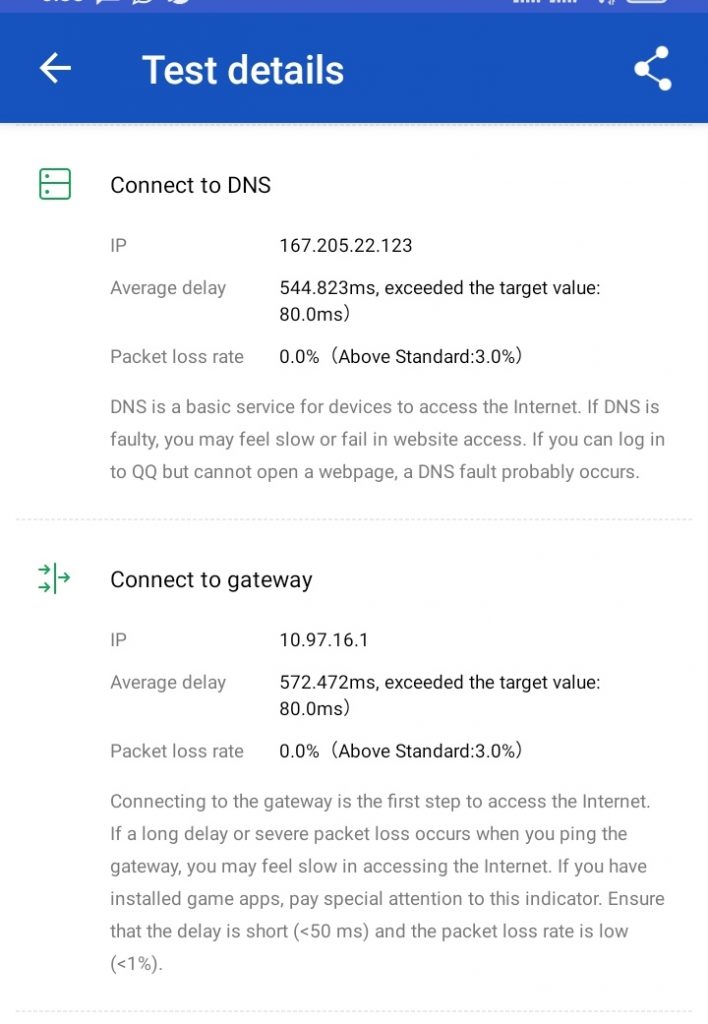Screen dimensions: 708x1024
Task: Tap the DNS basic service description paragraph
Action: click(385, 439)
